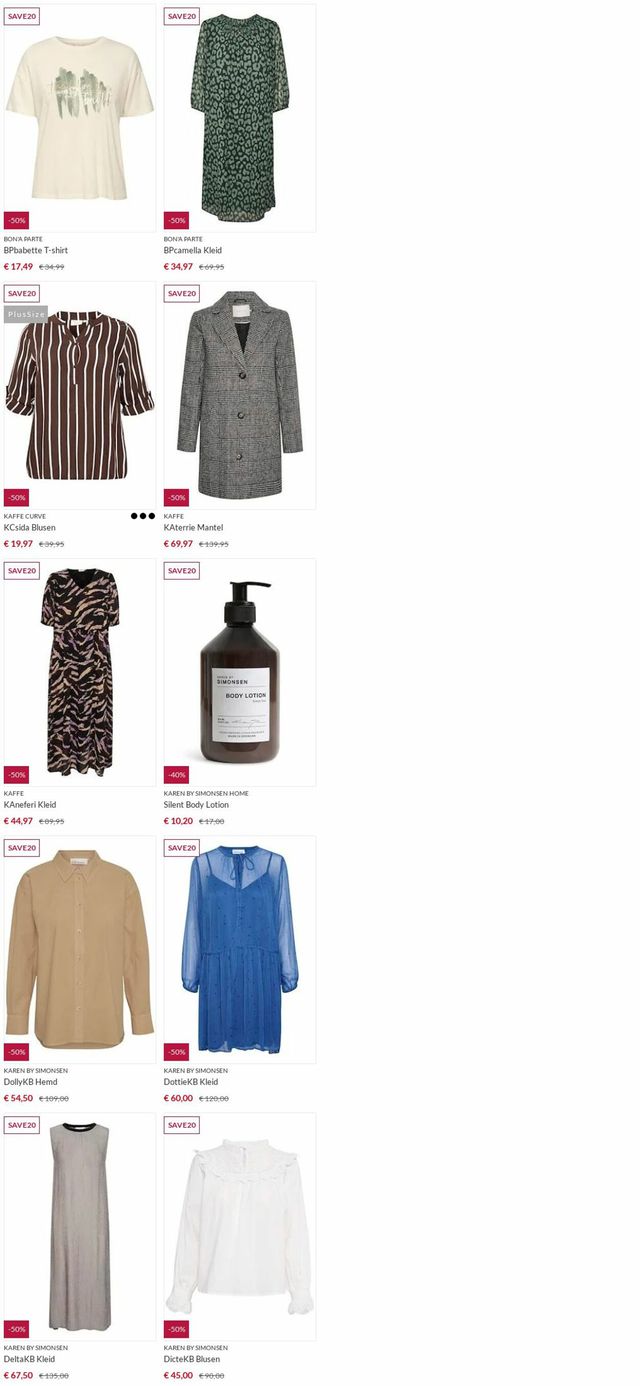This screenshot has height=1386, width=640.
Task: Click the SAVE20 badge on DottieKB Kleid
Action: tap(182, 848)
